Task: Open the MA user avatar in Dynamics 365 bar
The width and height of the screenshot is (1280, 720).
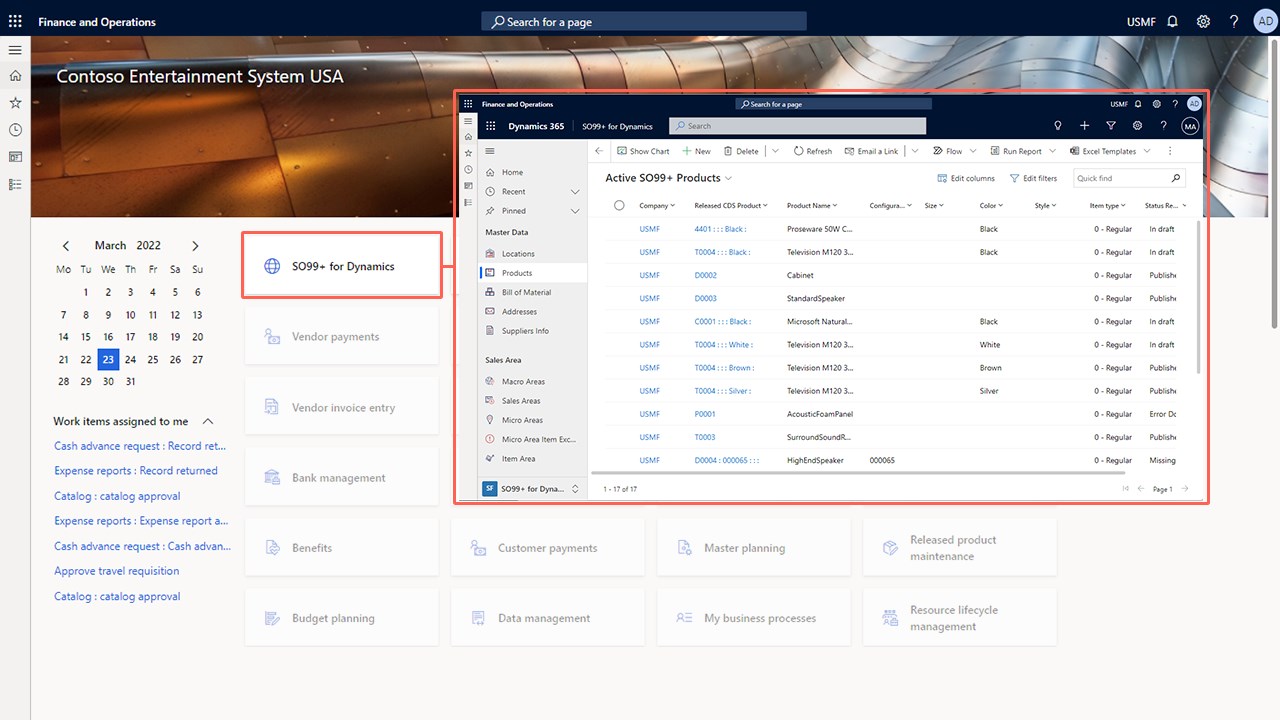Action: 1190,126
